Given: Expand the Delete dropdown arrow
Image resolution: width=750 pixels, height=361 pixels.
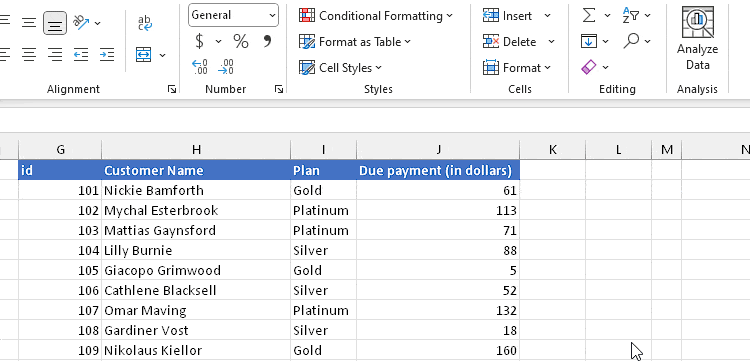Looking at the screenshot, I should [551, 42].
